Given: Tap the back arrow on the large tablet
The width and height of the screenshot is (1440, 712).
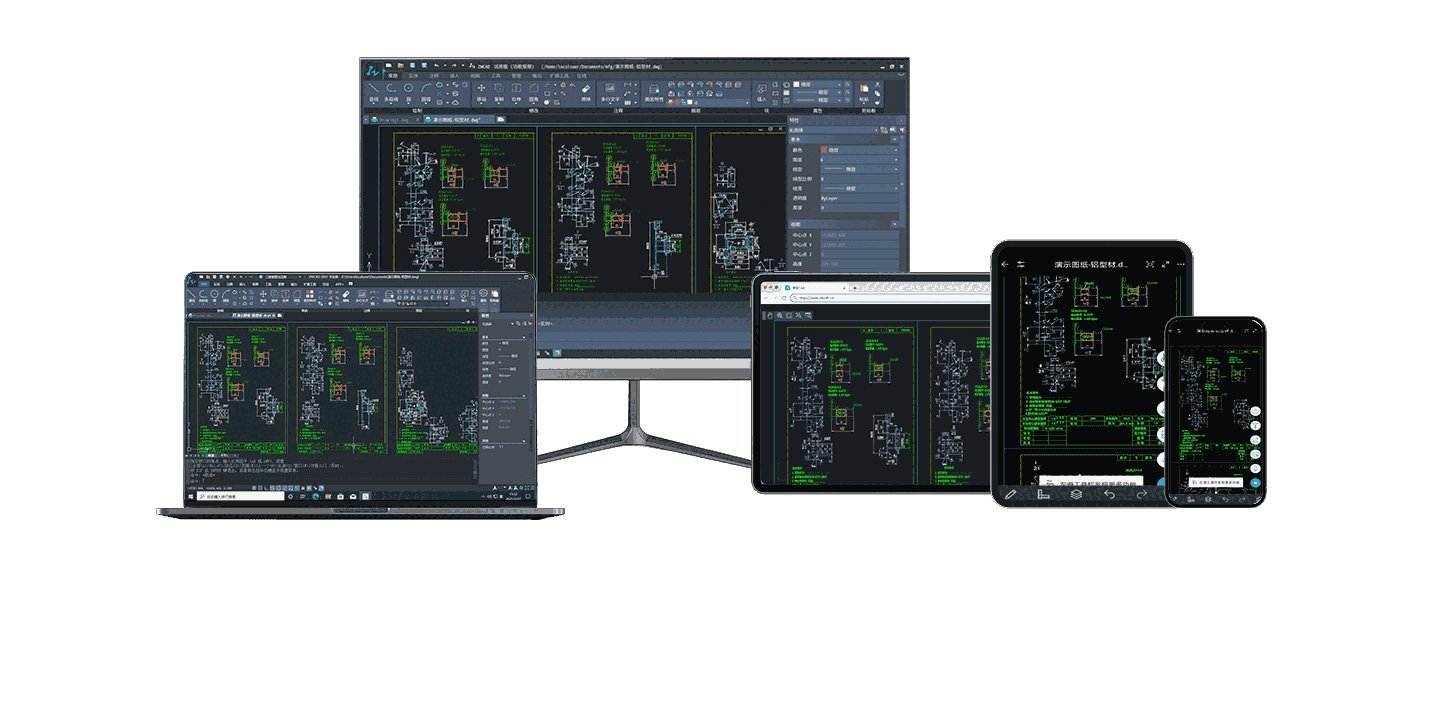Looking at the screenshot, I should coord(1005,264).
